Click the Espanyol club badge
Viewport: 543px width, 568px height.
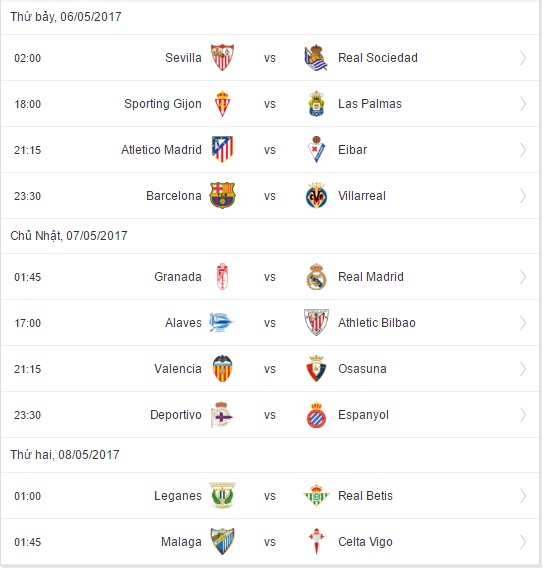click(x=316, y=415)
